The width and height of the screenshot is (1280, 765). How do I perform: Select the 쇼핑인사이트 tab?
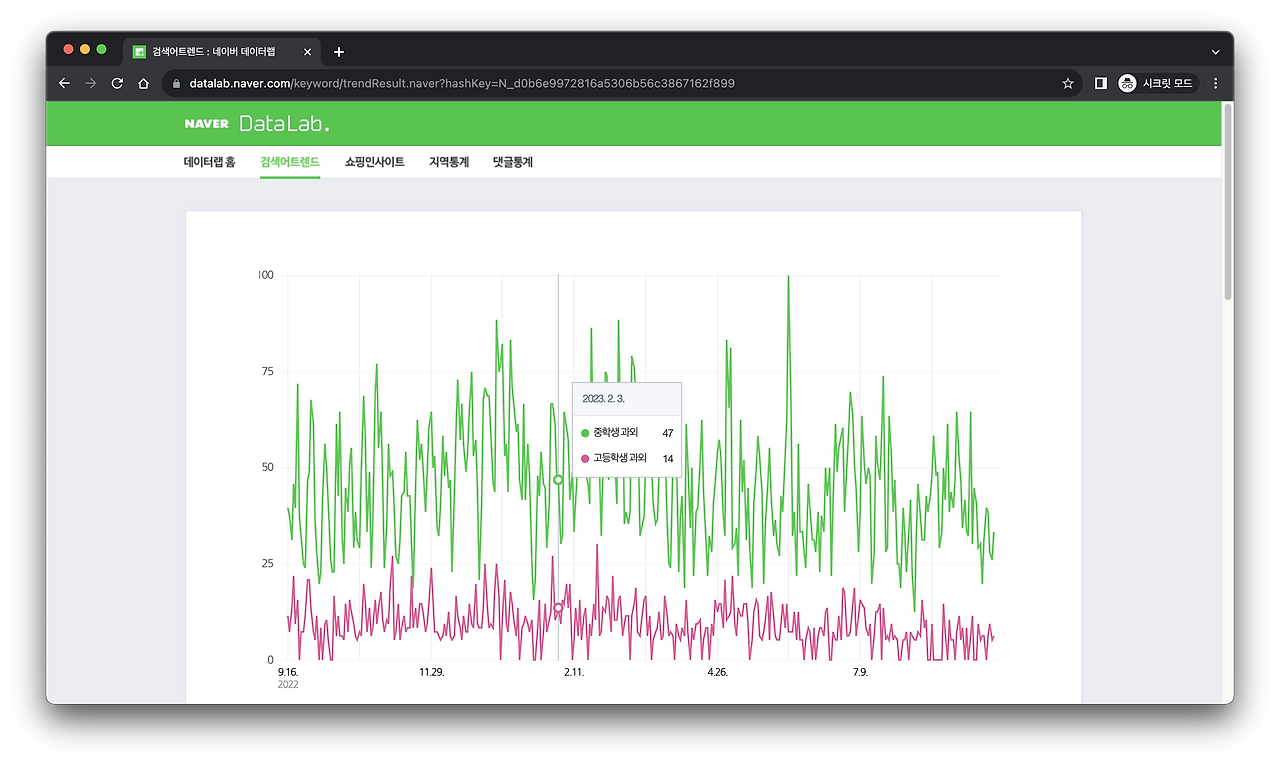374,161
